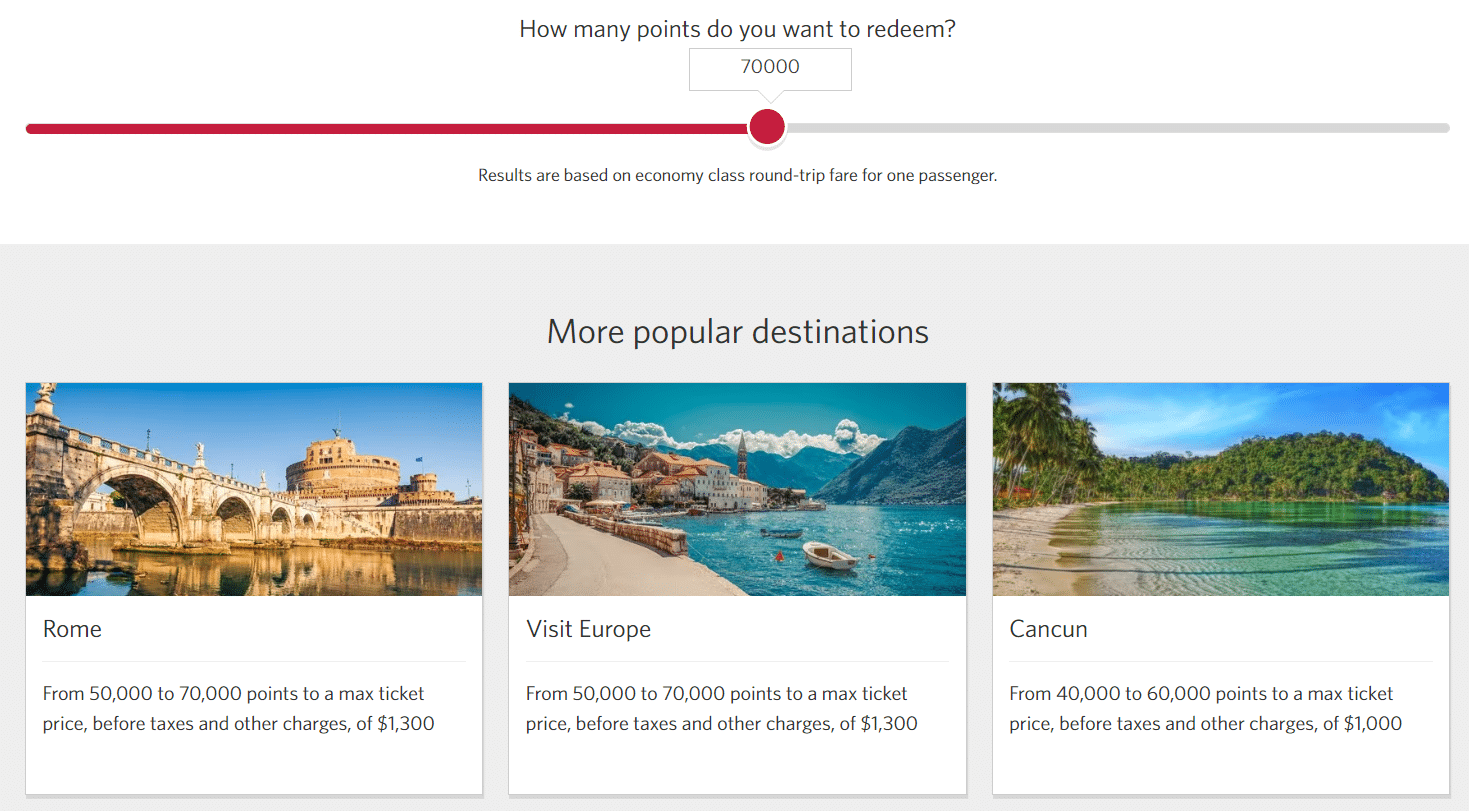Click the red slider handle

pyautogui.click(x=767, y=127)
